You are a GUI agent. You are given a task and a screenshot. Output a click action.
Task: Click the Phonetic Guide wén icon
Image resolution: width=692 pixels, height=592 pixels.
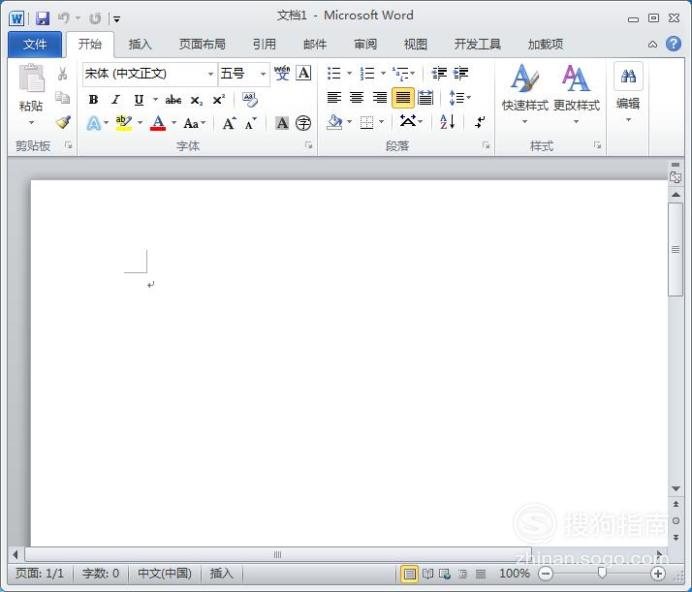[282, 73]
